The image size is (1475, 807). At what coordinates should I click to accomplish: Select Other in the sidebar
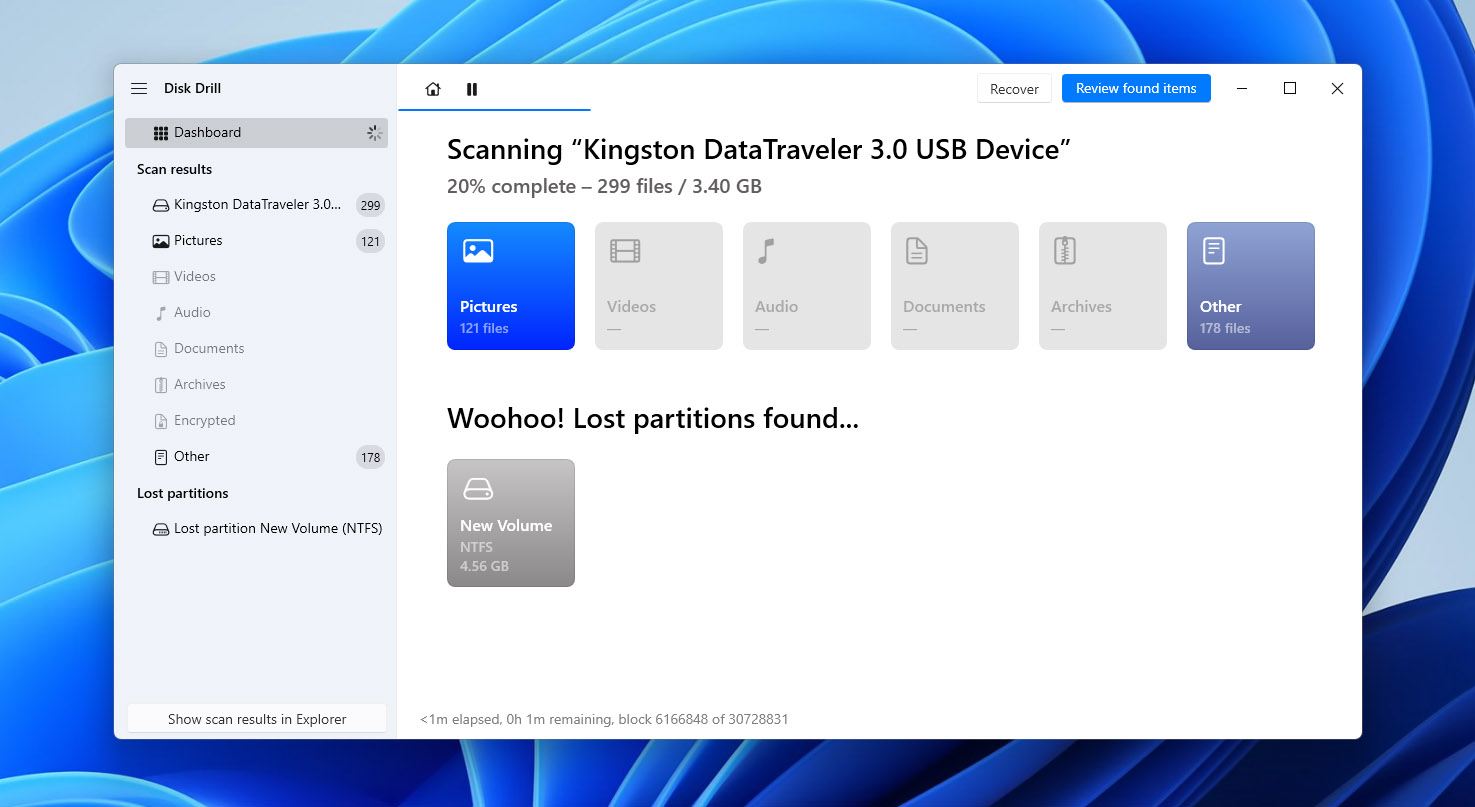point(256,457)
